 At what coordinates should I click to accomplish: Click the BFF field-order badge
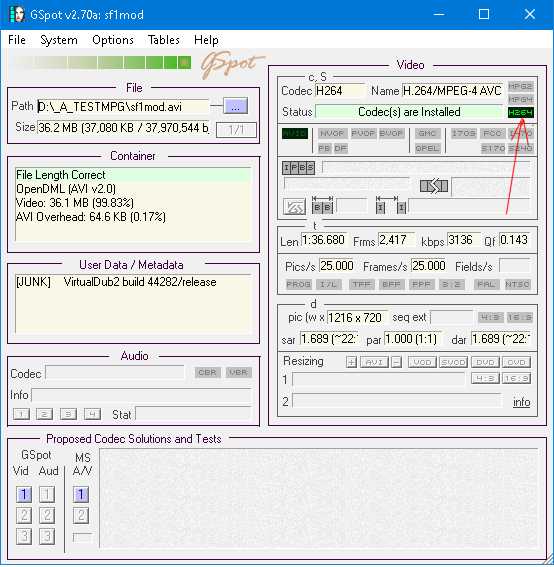coord(391,284)
